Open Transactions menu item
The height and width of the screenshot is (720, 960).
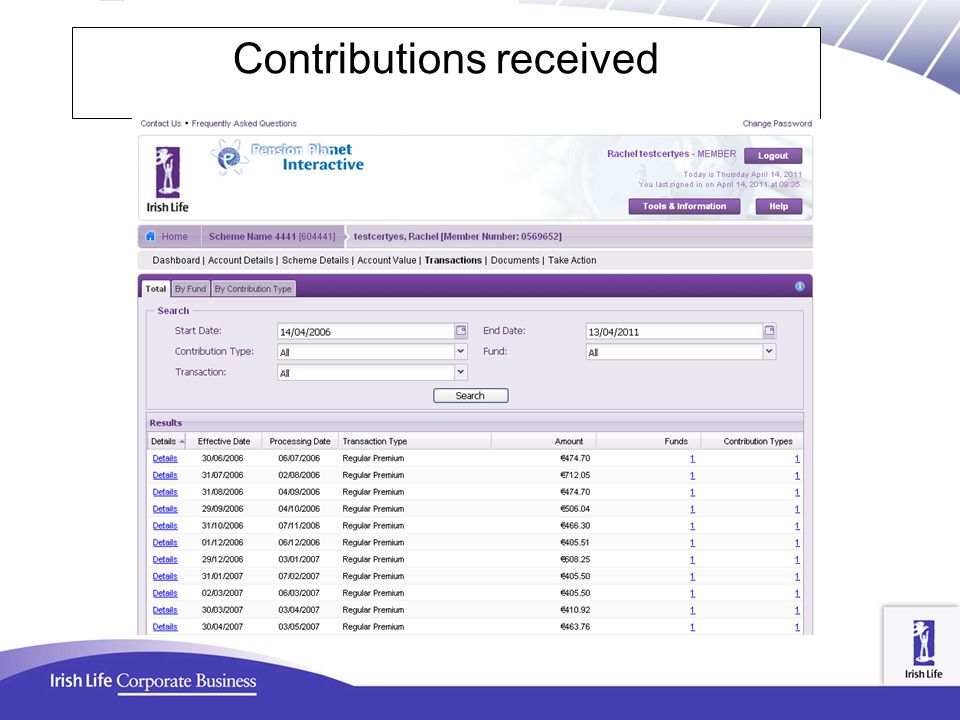pyautogui.click(x=453, y=260)
